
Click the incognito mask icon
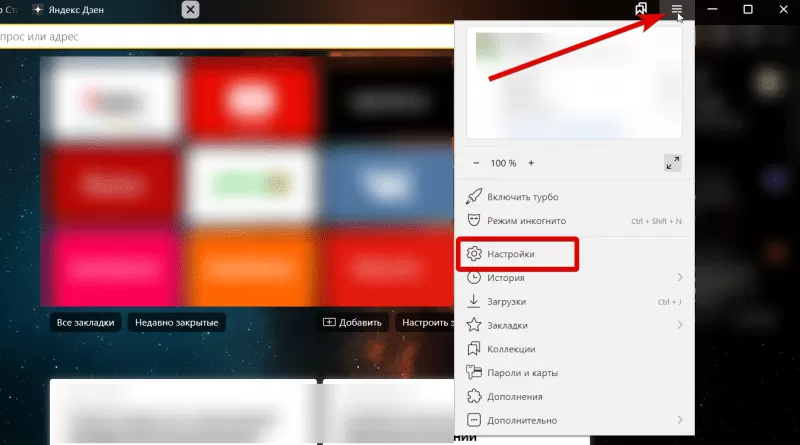[473, 220]
